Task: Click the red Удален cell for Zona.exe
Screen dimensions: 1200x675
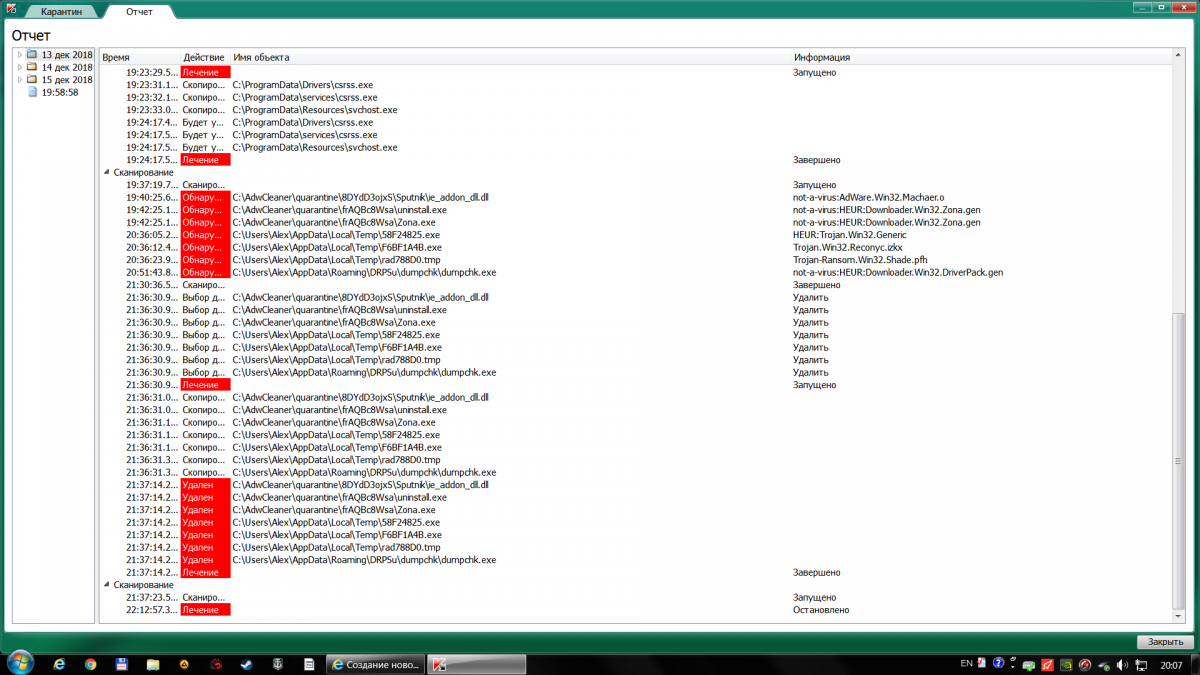Action: [205, 510]
